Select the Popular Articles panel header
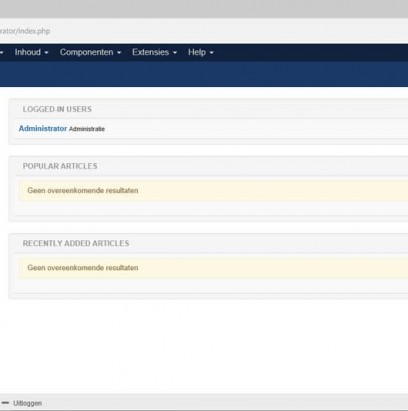408x411 pixels. (x=60, y=166)
